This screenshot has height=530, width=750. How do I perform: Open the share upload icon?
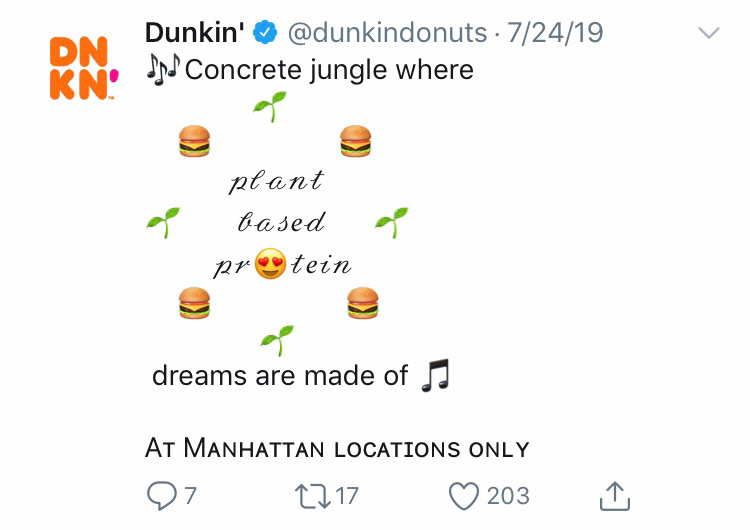(615, 496)
